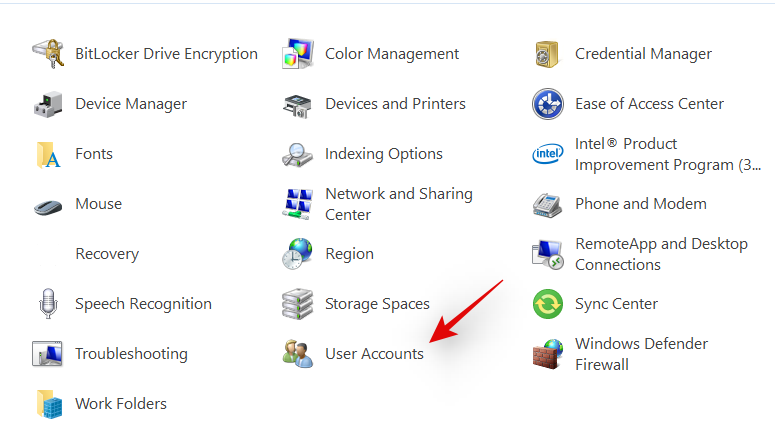Select the Region globe icon
This screenshot has height=446, width=775.
tap(298, 254)
